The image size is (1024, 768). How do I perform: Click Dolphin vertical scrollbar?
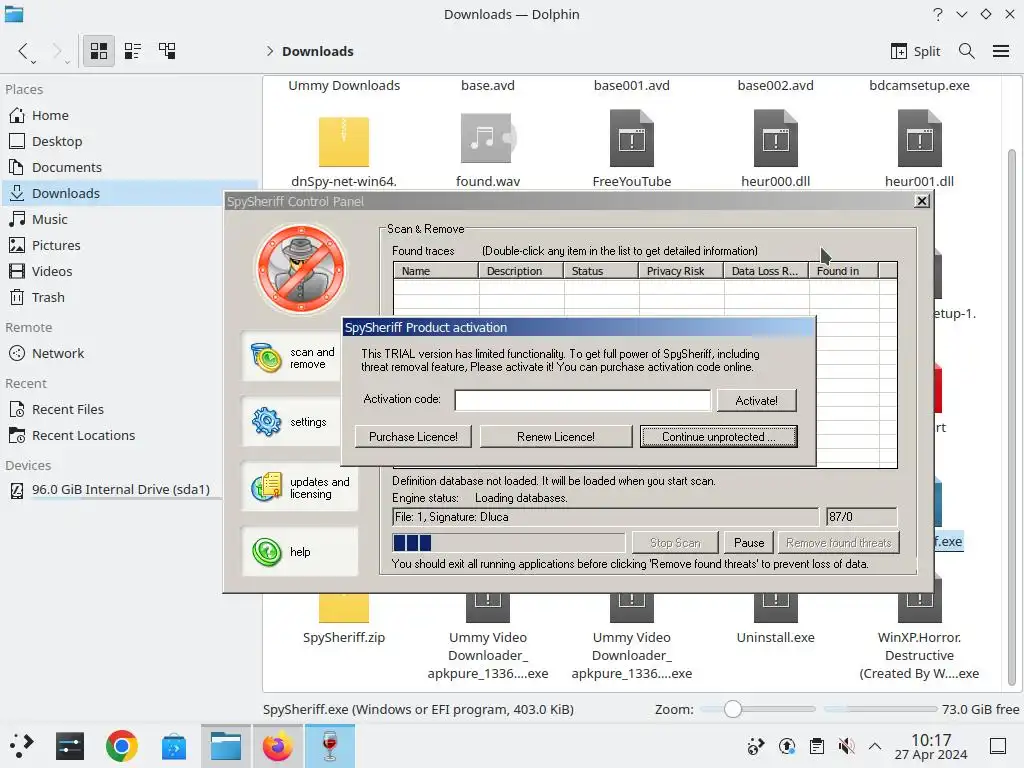[x=1012, y=418]
